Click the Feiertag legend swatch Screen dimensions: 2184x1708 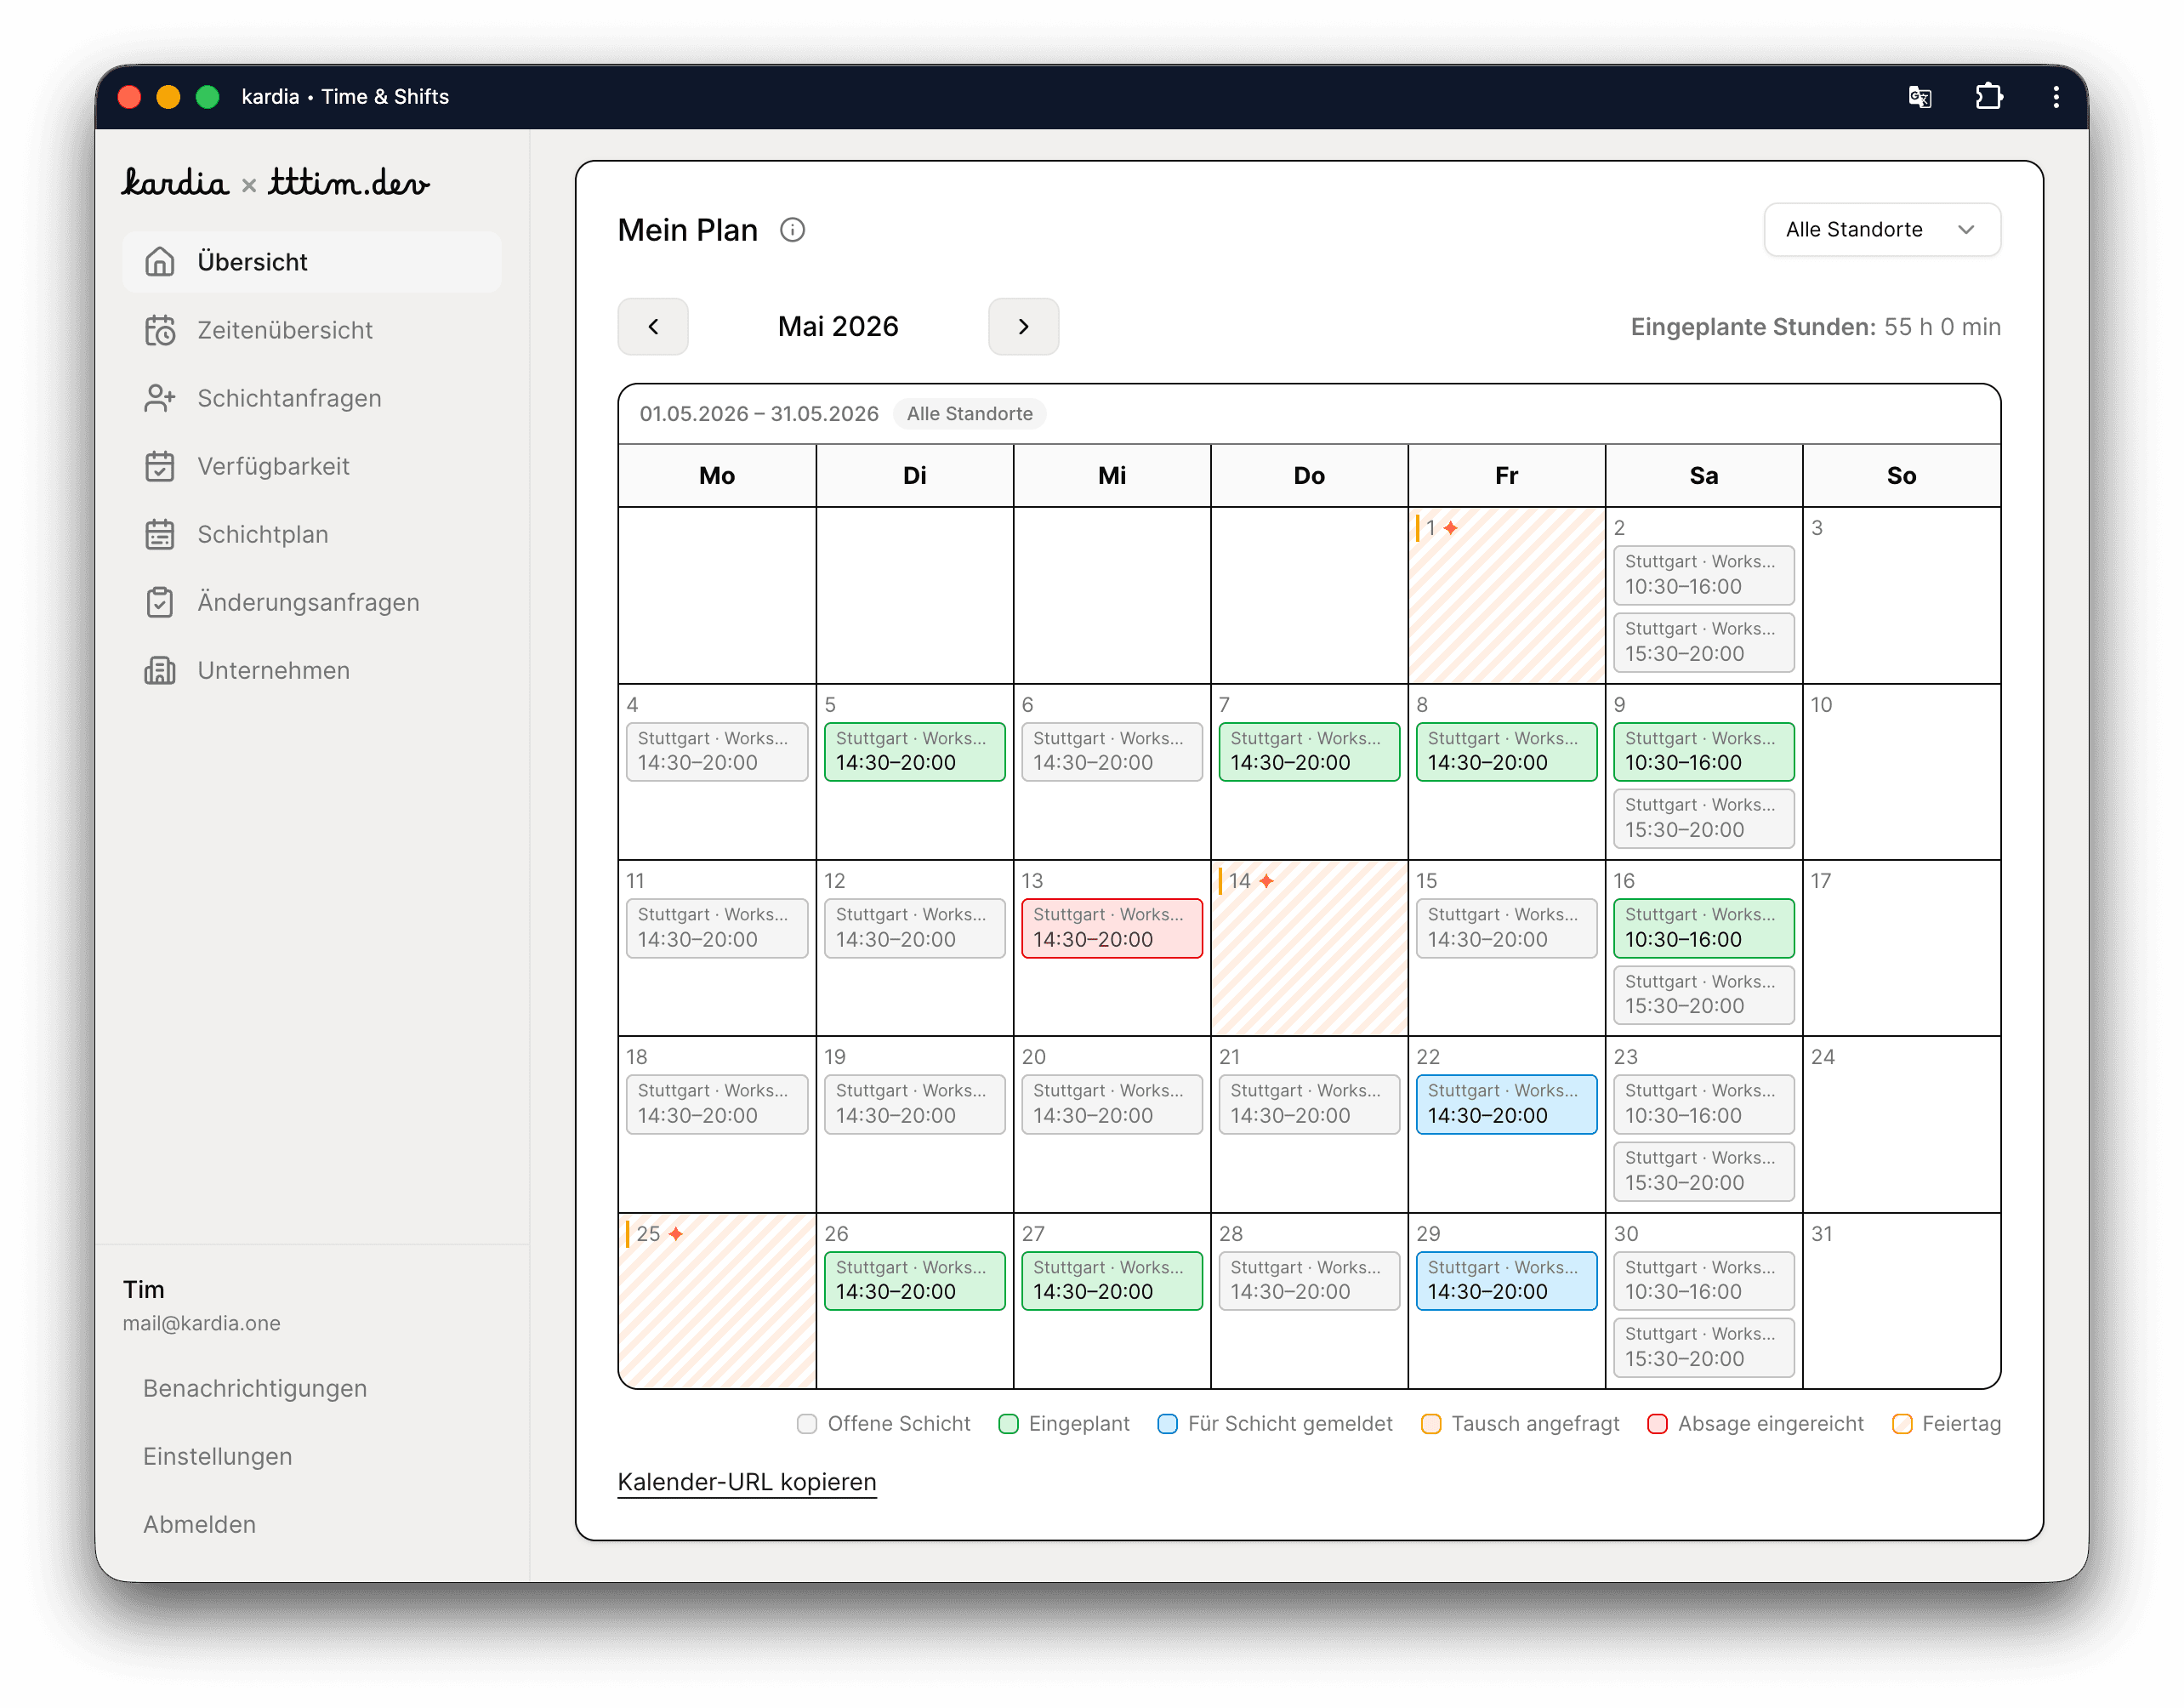[1902, 1424]
